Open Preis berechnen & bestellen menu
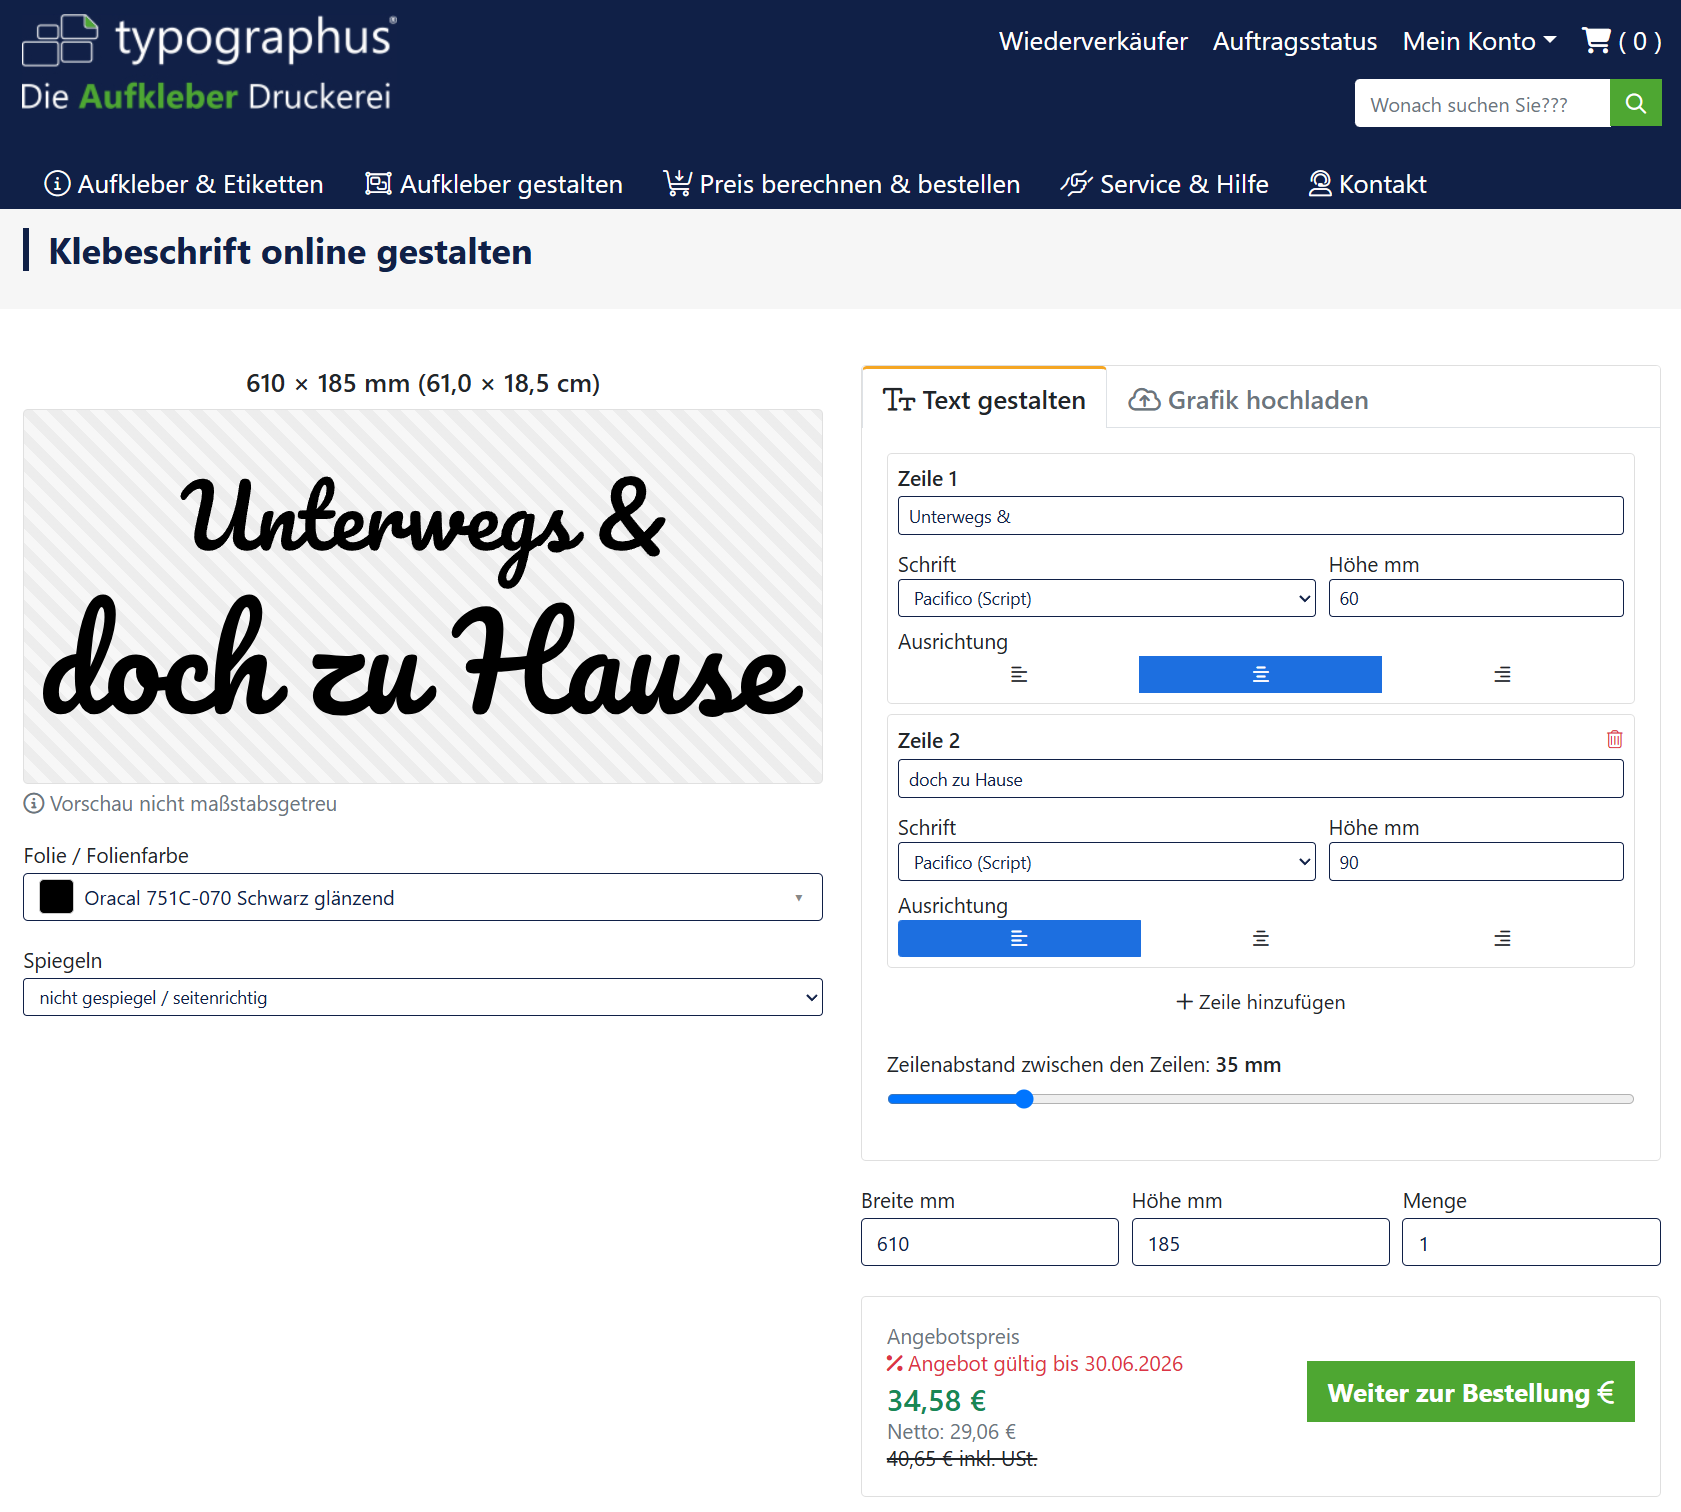Viewport: 1681px width, 1512px height. click(x=842, y=184)
